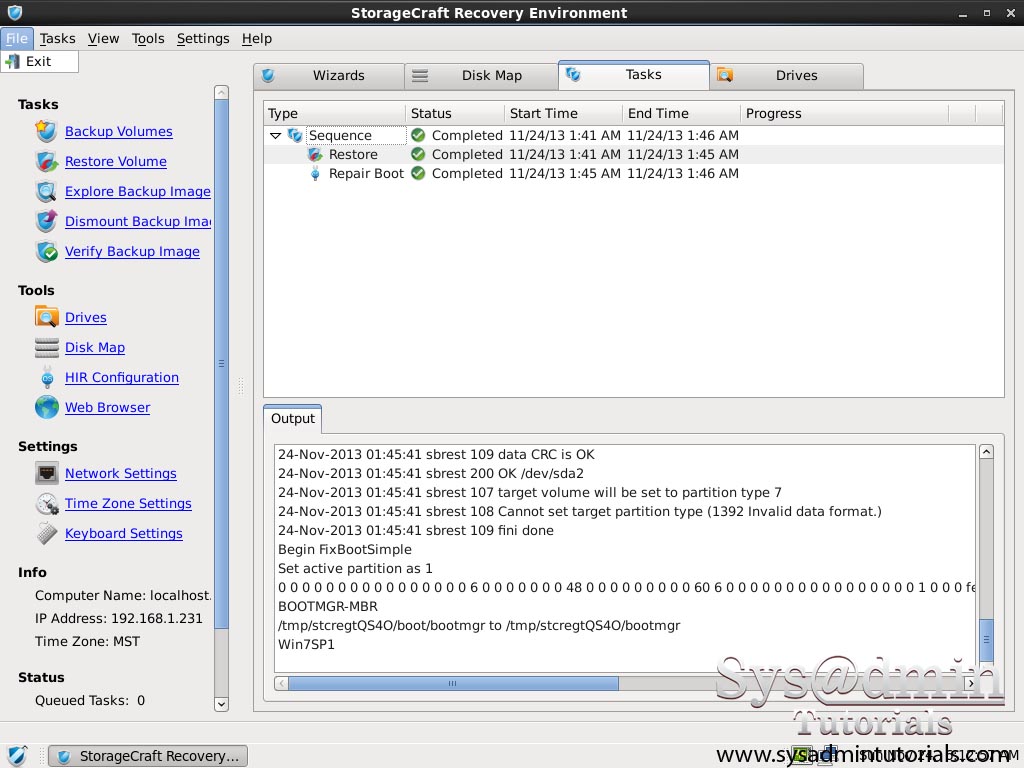Click the HIR Configuration plug icon
1024x768 pixels.
click(x=46, y=377)
